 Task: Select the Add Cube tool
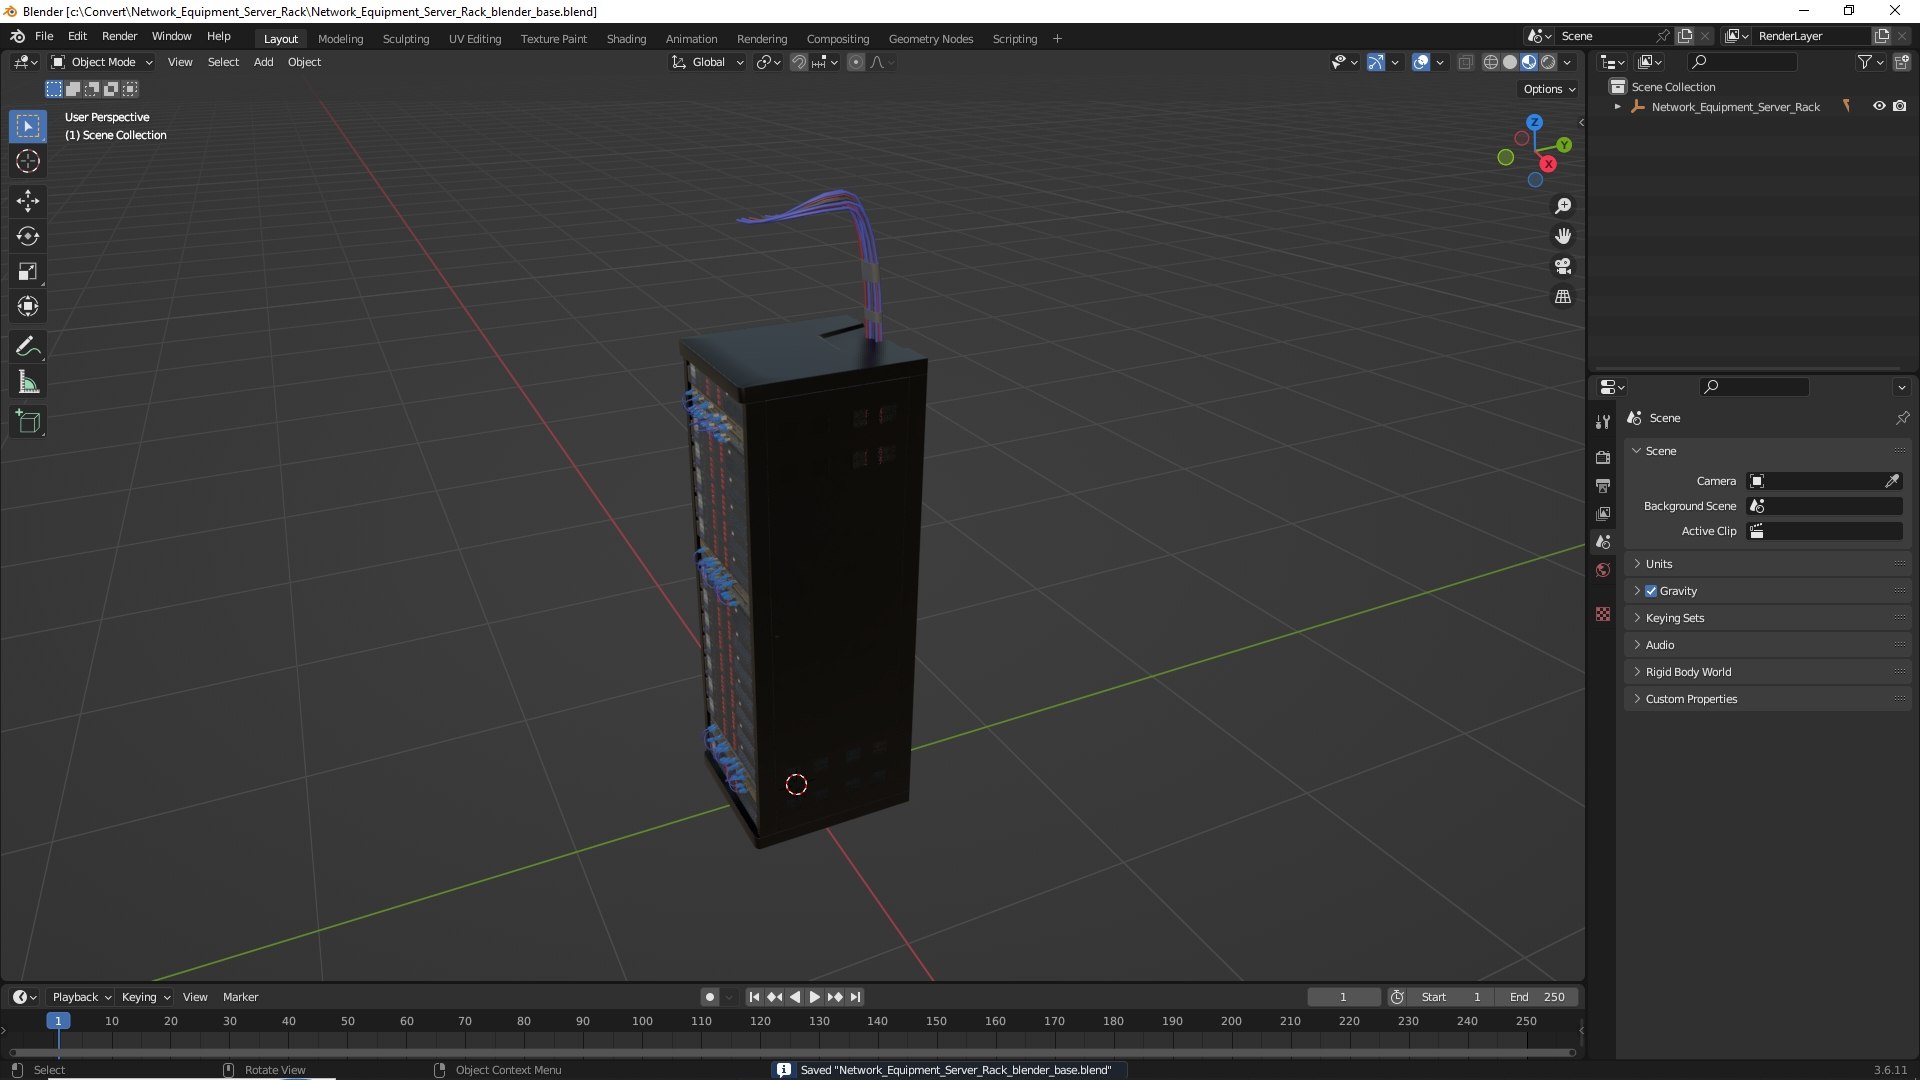pos(28,422)
